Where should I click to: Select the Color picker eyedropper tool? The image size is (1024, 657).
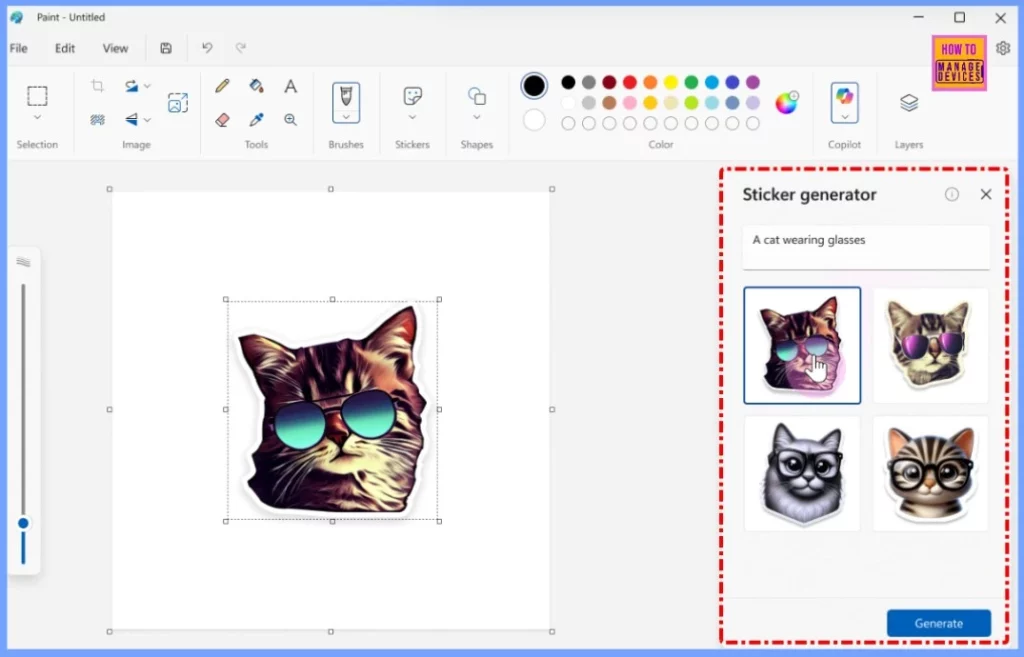256,120
